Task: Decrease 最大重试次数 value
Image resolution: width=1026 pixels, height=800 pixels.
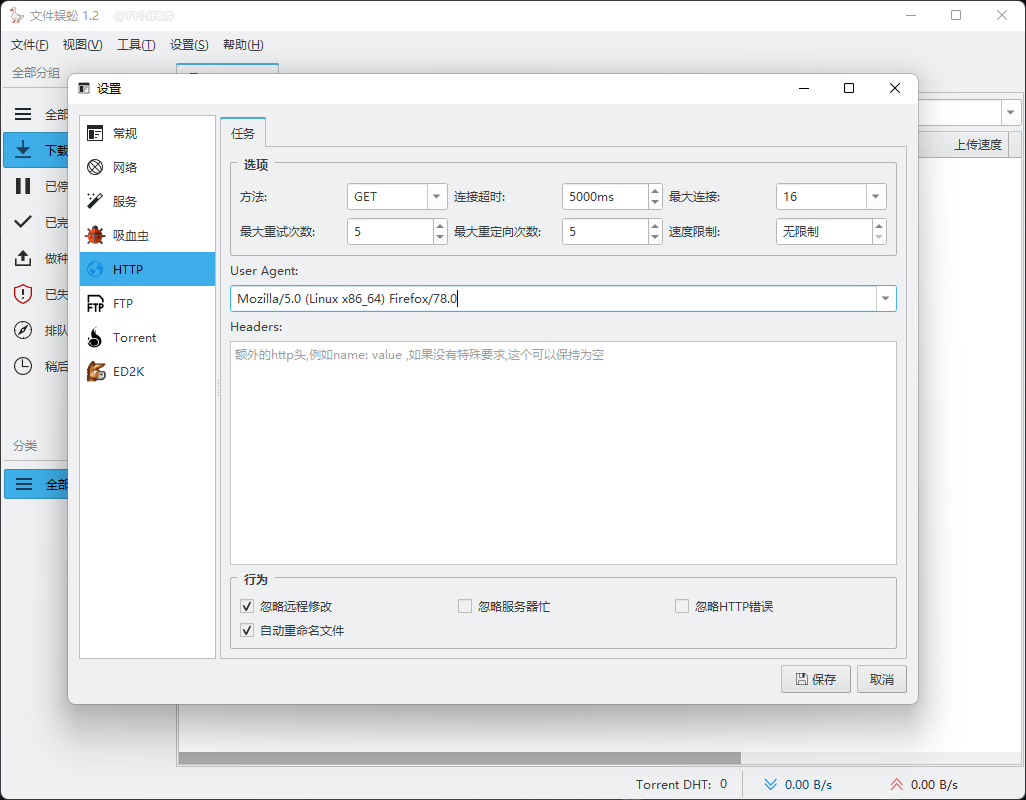Action: point(440,237)
